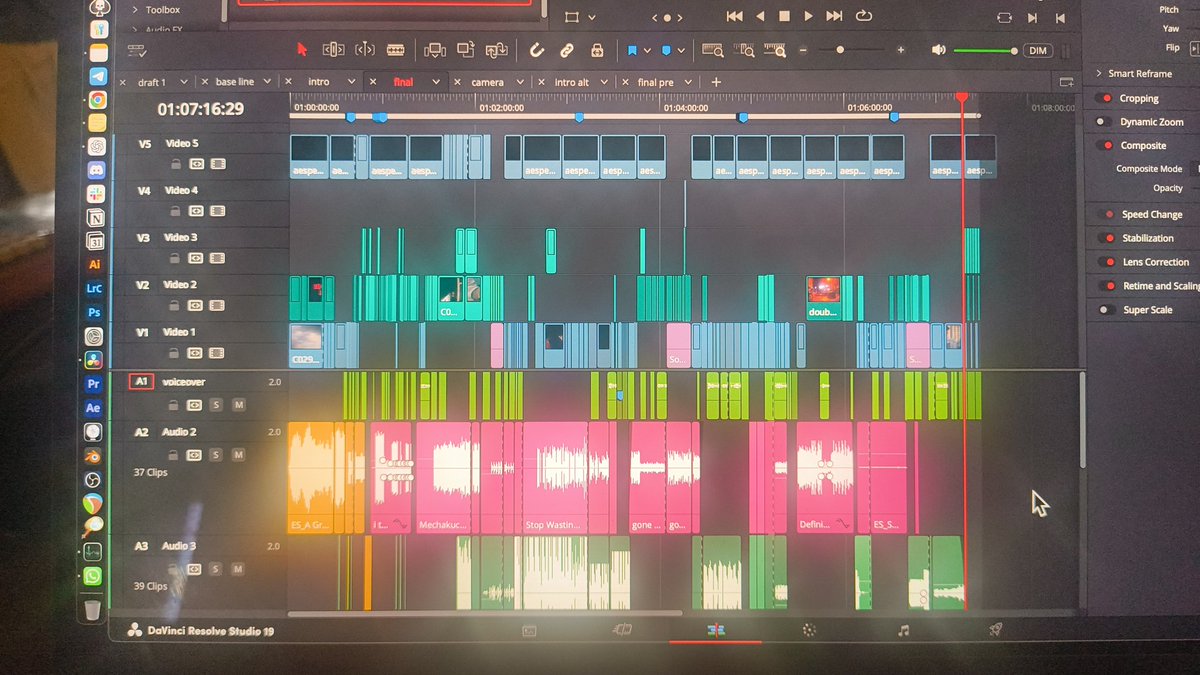Toggle the Linked Selection chain icon
1200x675 pixels.
pos(567,49)
